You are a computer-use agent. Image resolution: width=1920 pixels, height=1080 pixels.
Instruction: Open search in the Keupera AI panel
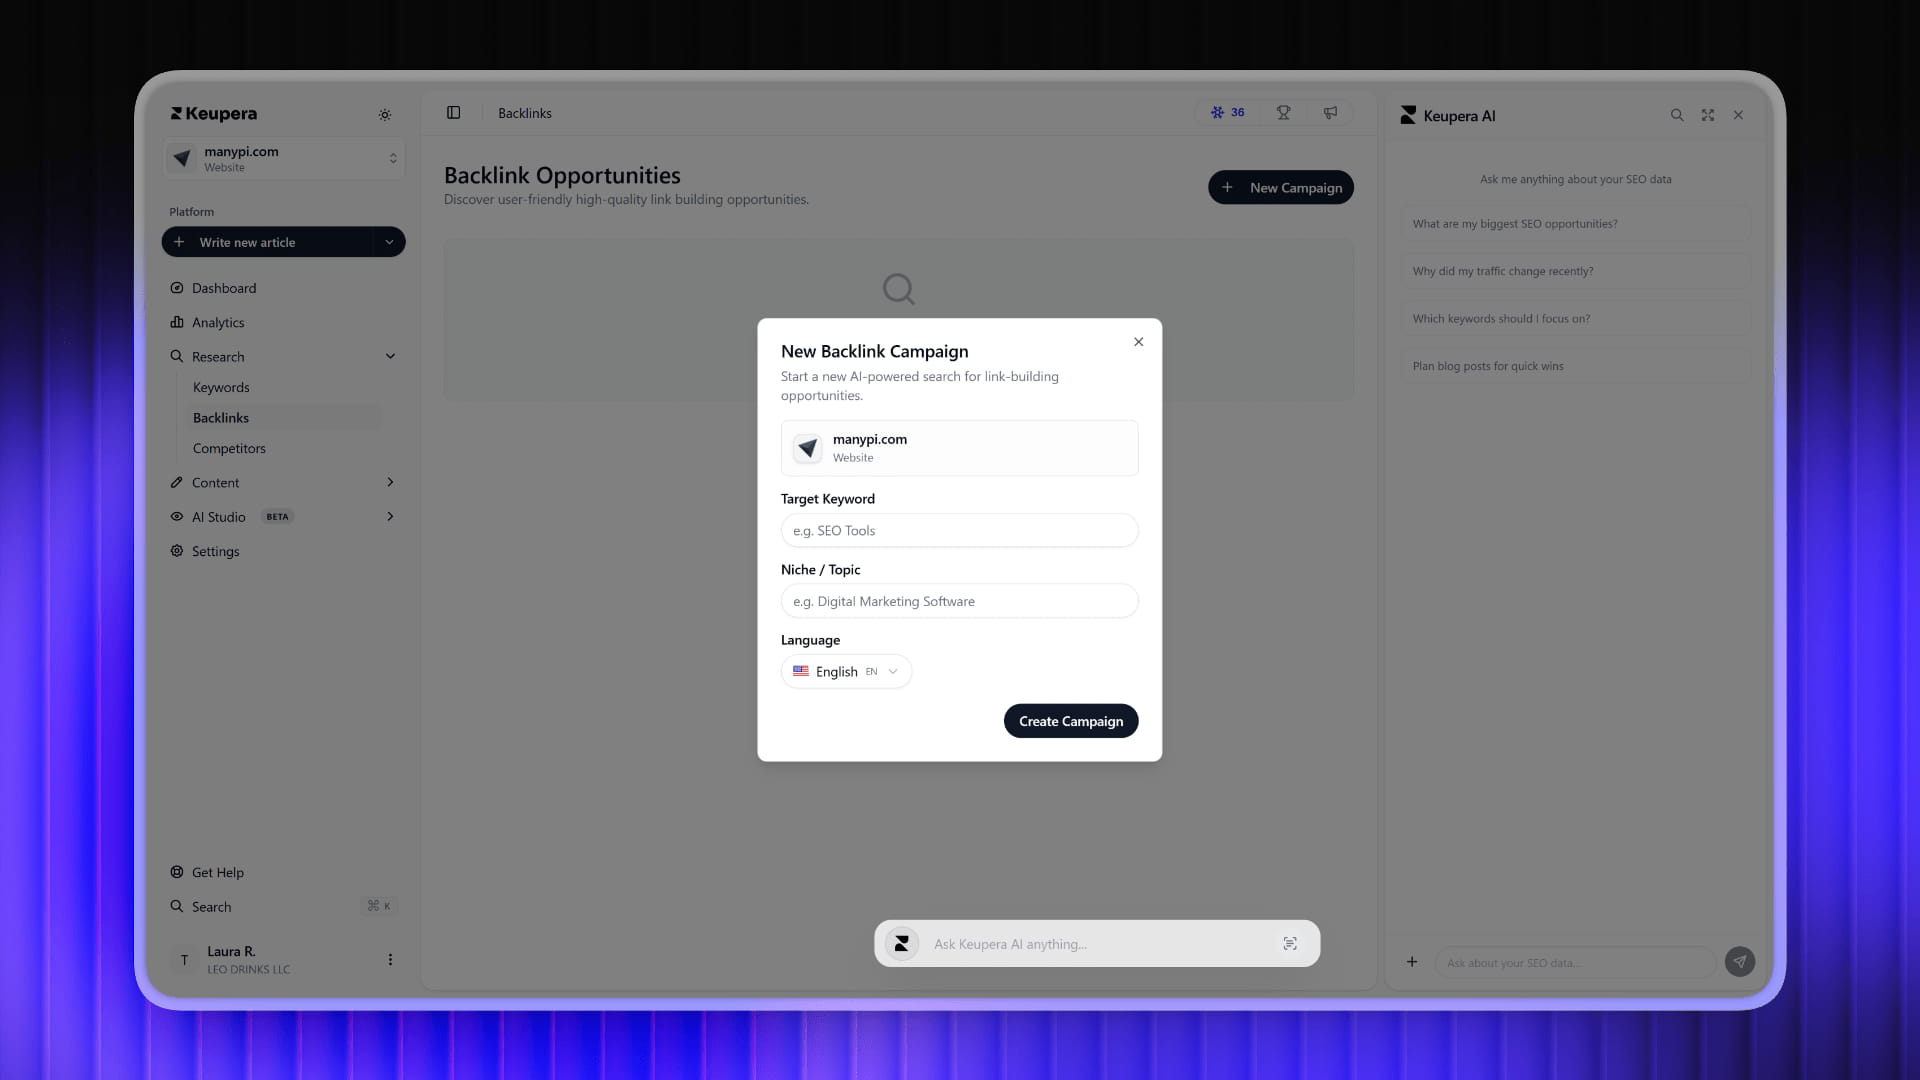pos(1676,115)
